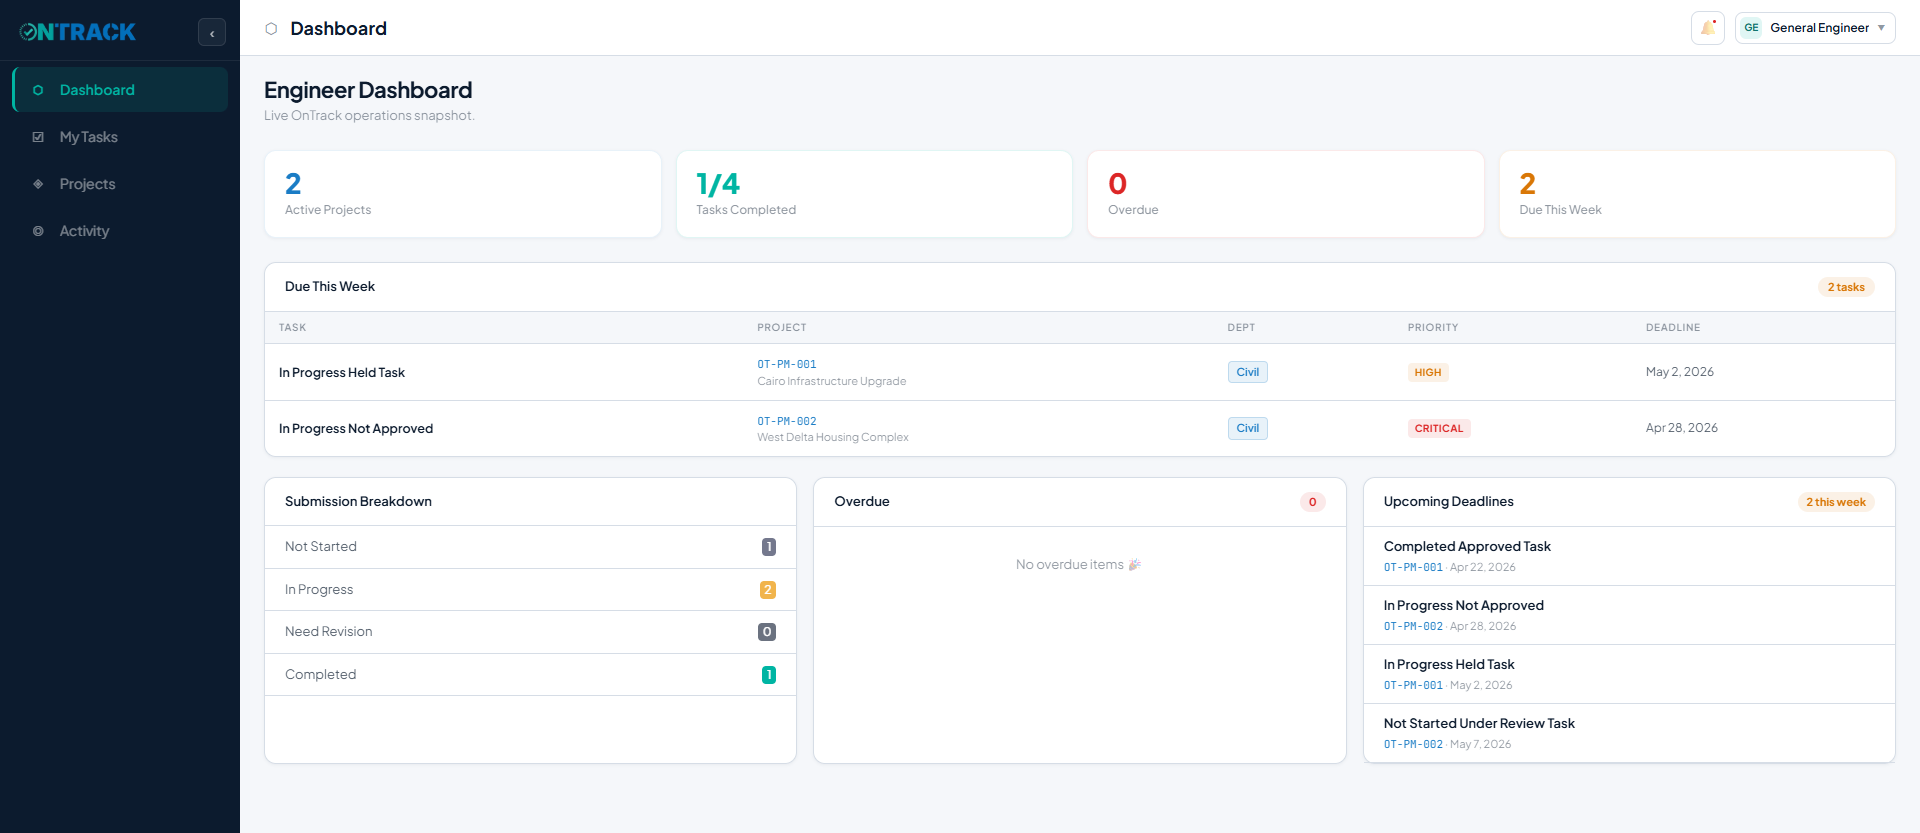Open the notifications bell
1920x833 pixels.
pos(1708,28)
